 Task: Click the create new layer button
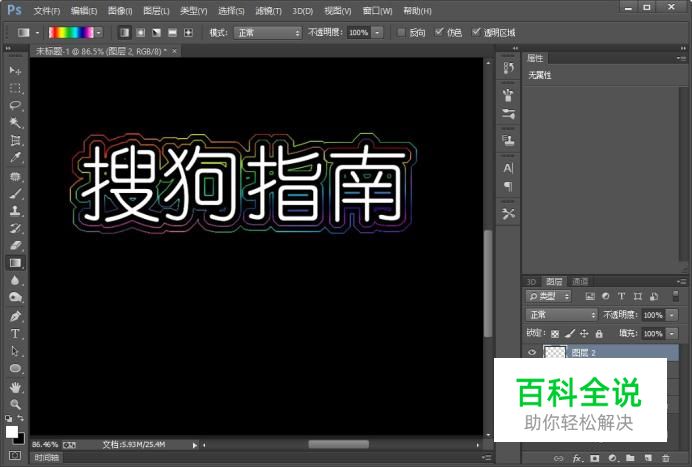point(648,458)
